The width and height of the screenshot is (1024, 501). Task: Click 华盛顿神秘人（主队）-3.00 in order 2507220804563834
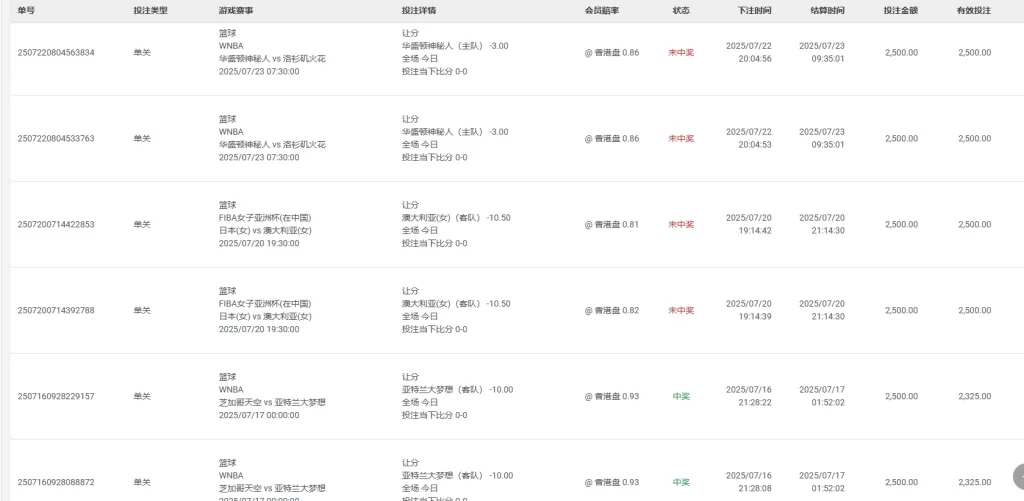[x=455, y=46]
